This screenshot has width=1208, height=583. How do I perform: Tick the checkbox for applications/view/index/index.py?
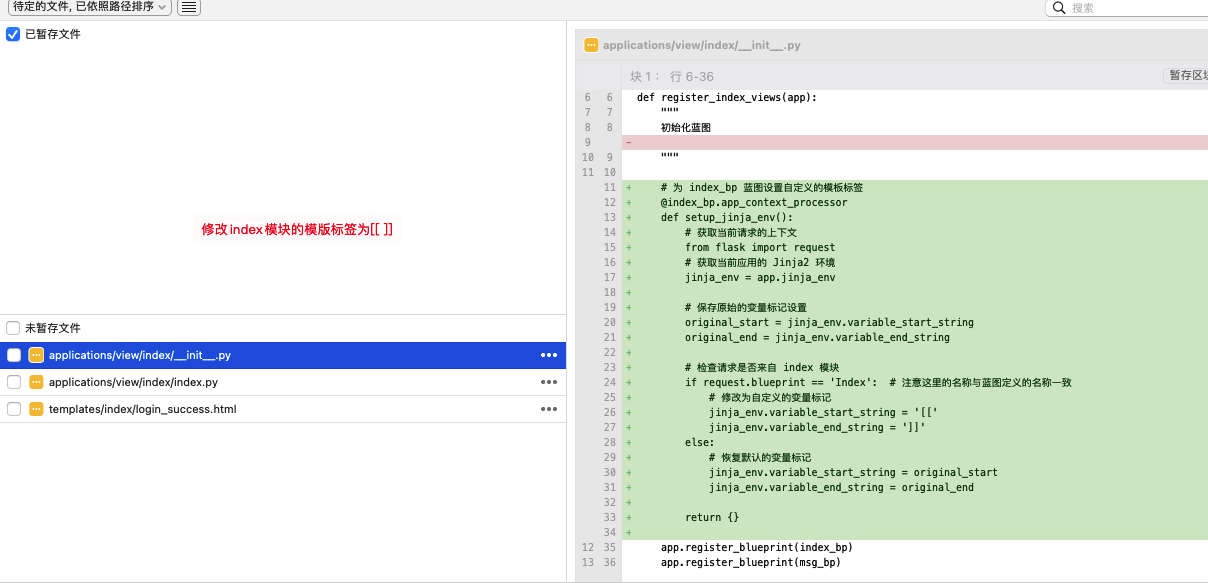click(14, 382)
